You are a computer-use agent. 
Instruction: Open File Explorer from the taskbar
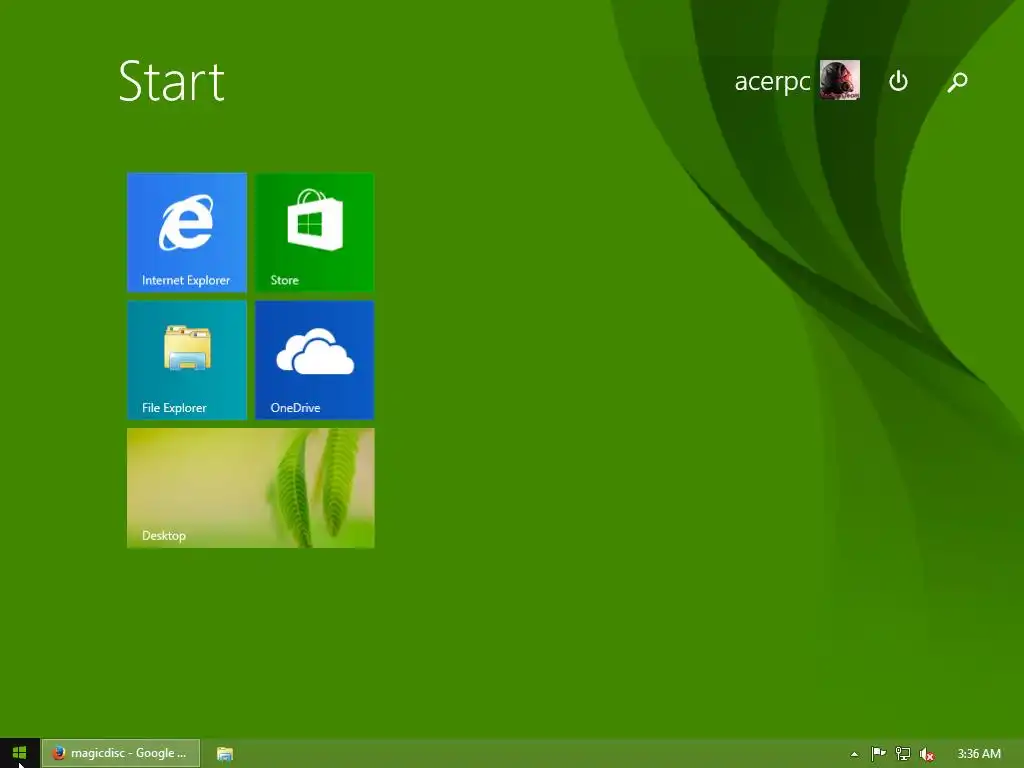click(225, 754)
